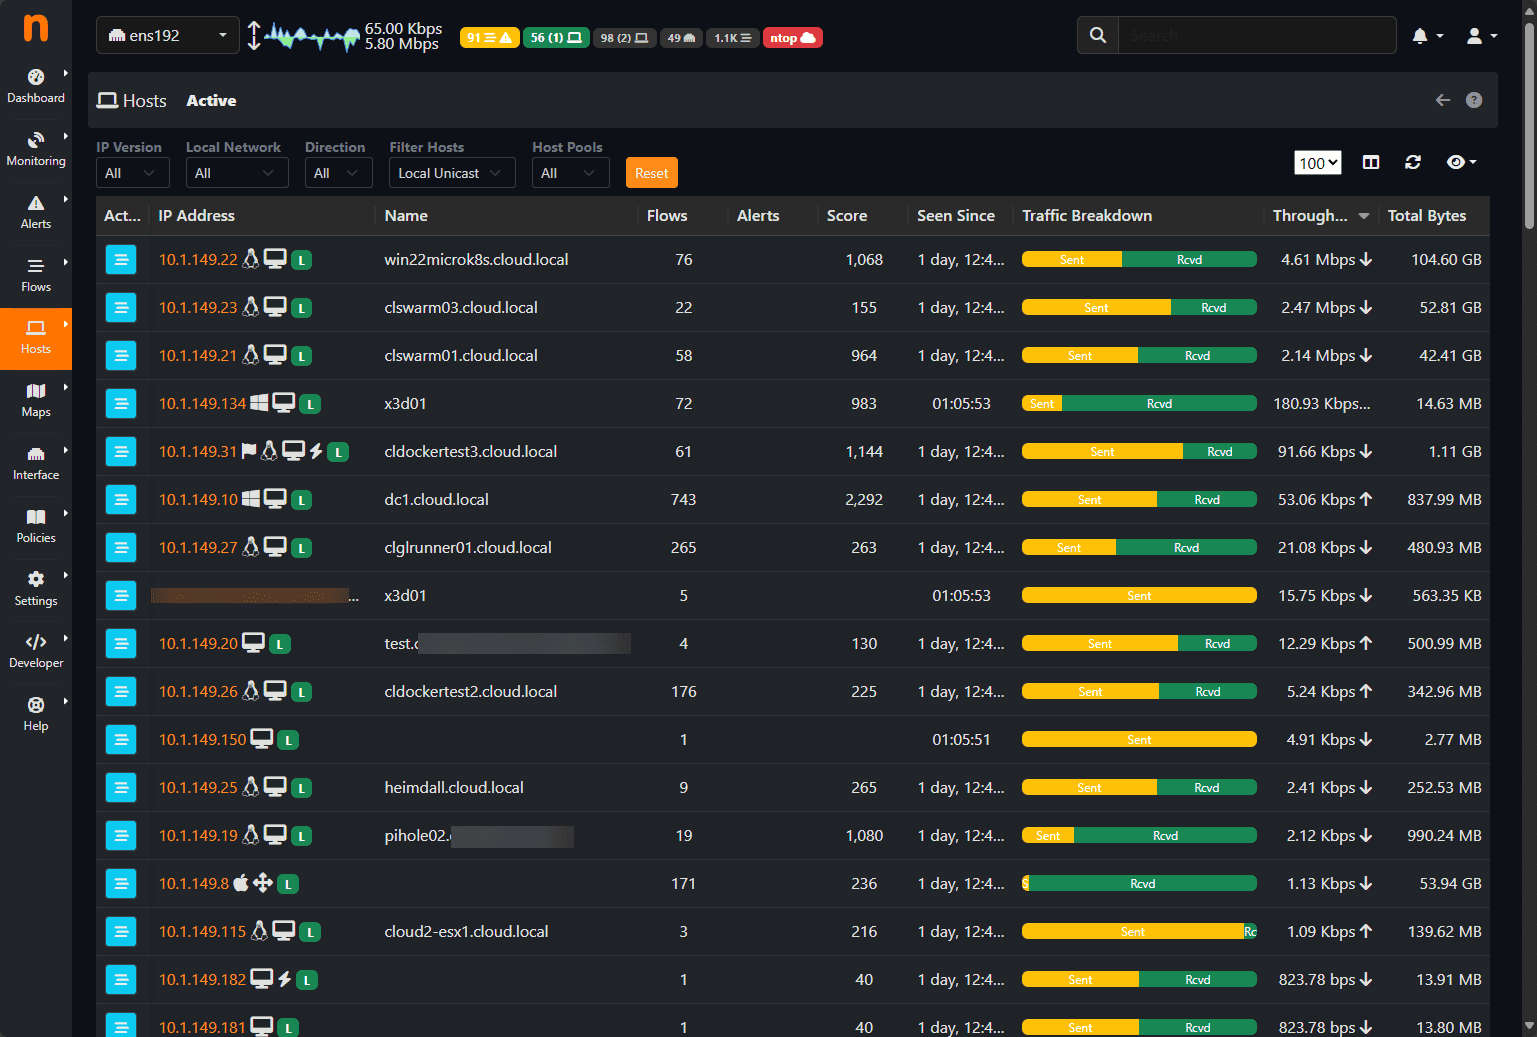
Task: Click the yellow 91 alerts badge
Action: pos(489,36)
